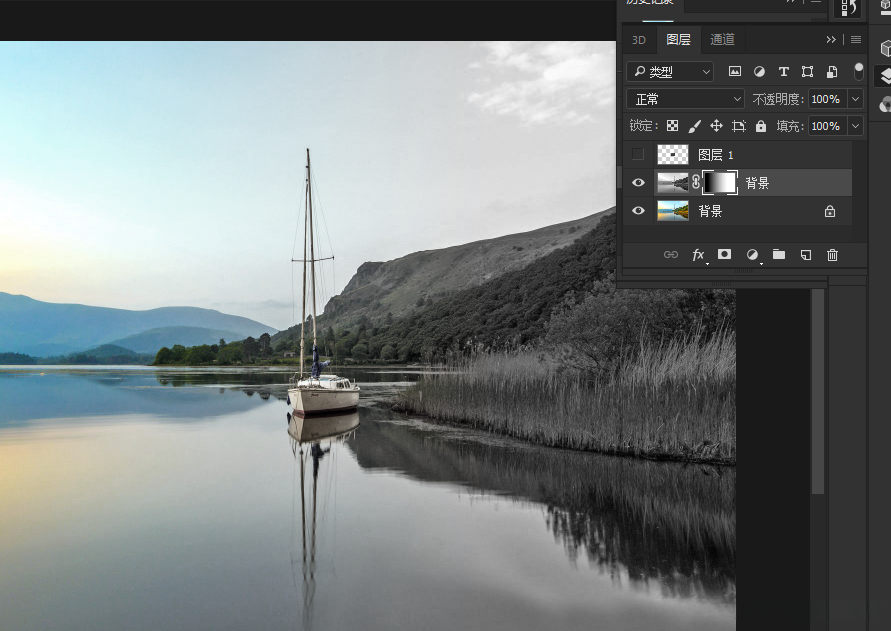Lock all padlock icon

[761, 126]
